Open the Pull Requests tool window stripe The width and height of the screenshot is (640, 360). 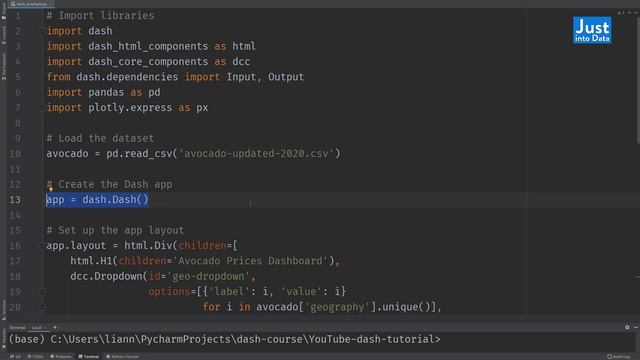point(4,66)
